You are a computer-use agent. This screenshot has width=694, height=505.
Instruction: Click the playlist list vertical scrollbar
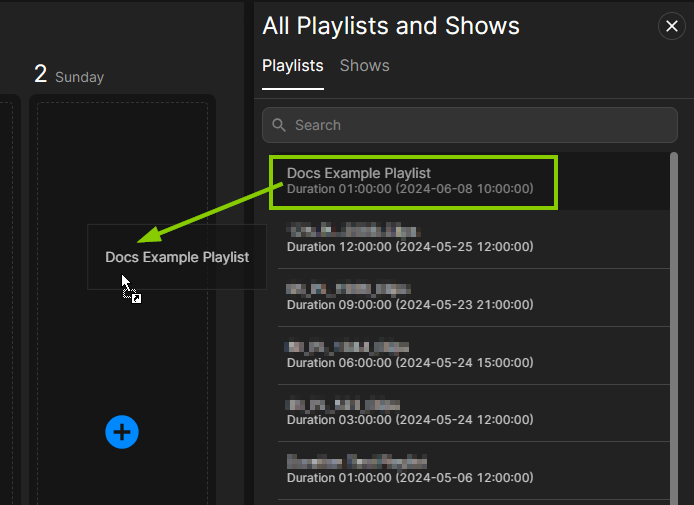click(674, 328)
